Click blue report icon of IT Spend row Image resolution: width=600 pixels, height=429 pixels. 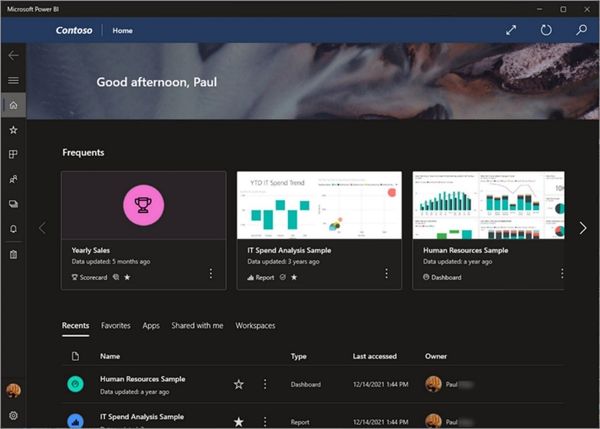tap(75, 421)
